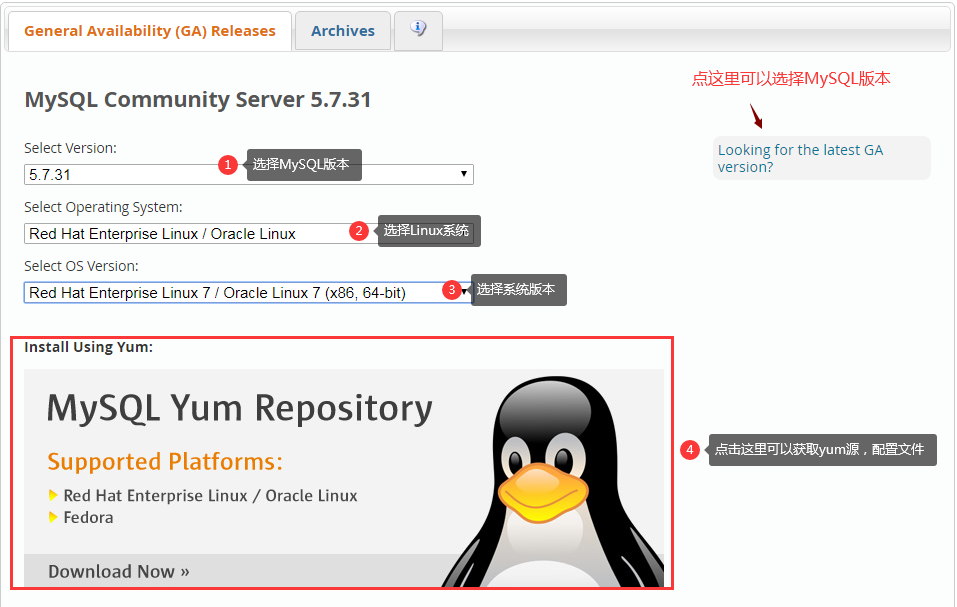Click the 'Select OS Version:' label

81,266
